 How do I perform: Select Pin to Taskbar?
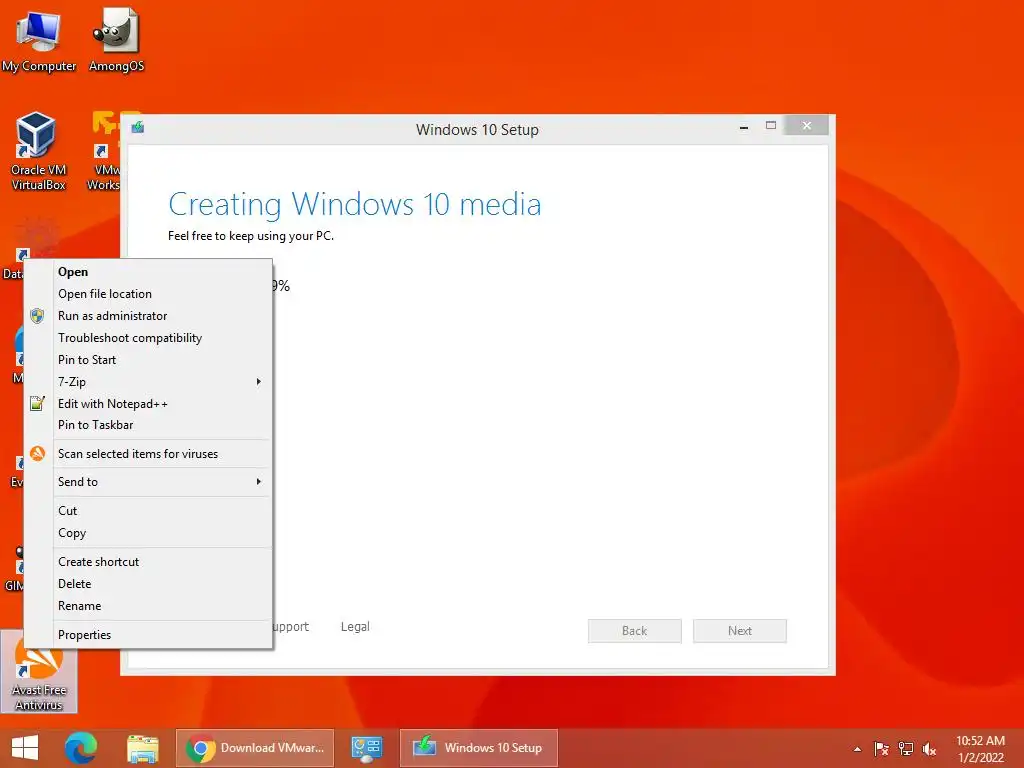coord(148,425)
